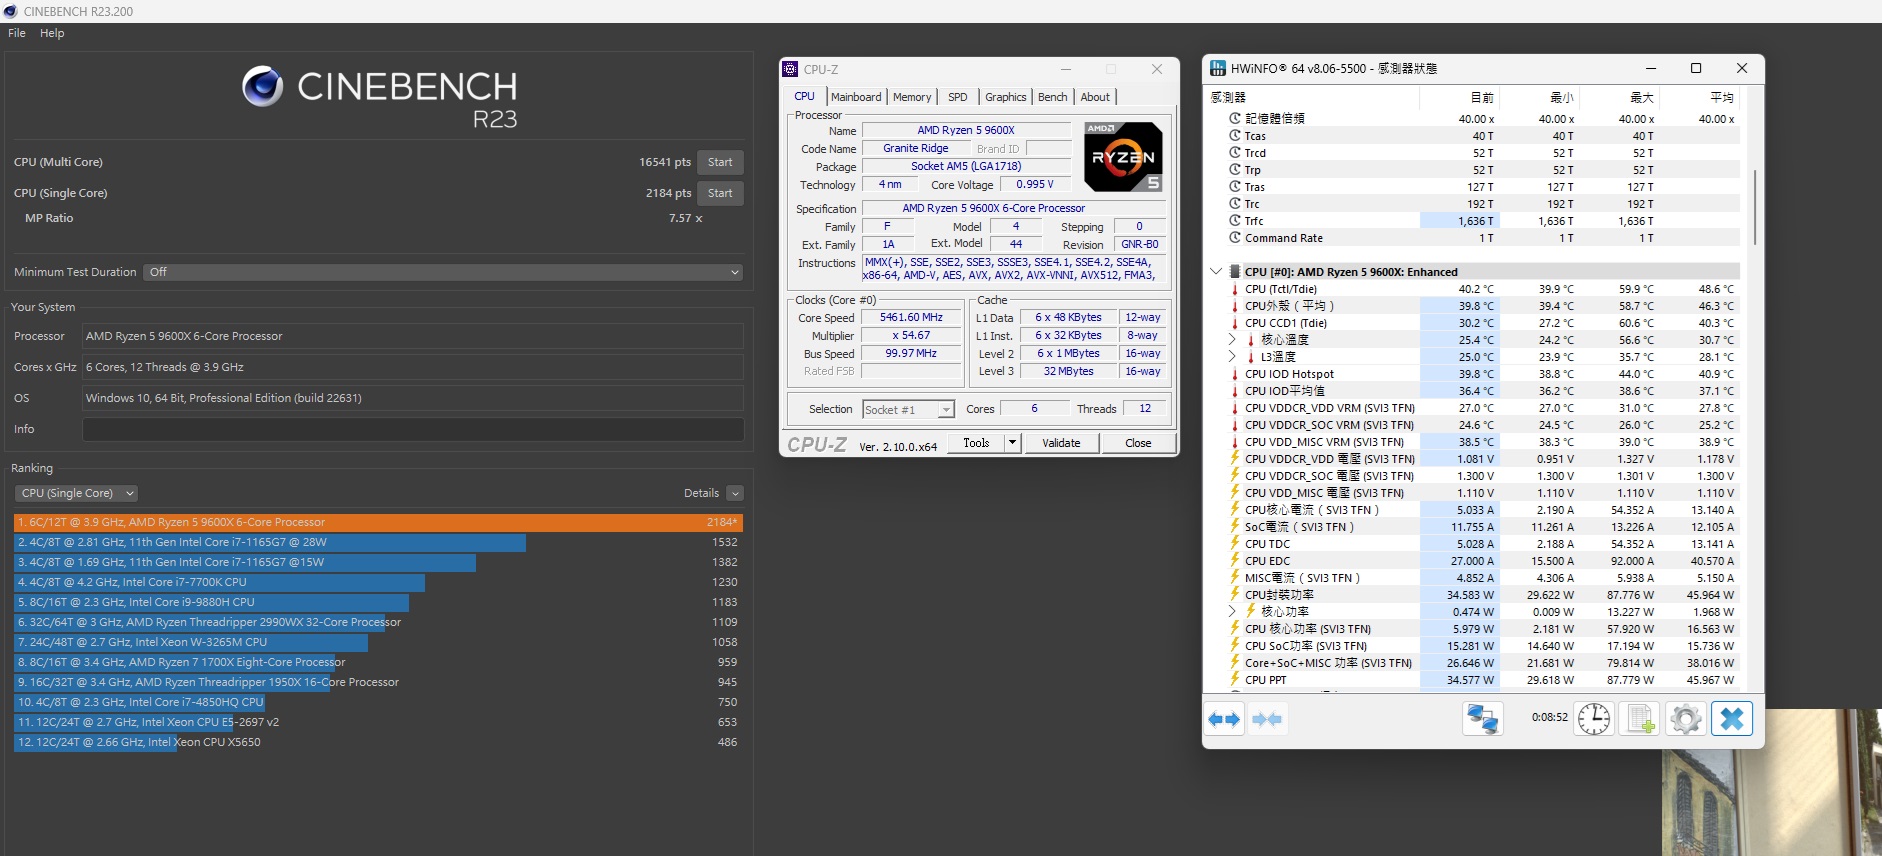Screen dimensions: 1882x856
Task: Expand the 核心溫度 row in HWiNFO
Action: pyautogui.click(x=1232, y=340)
